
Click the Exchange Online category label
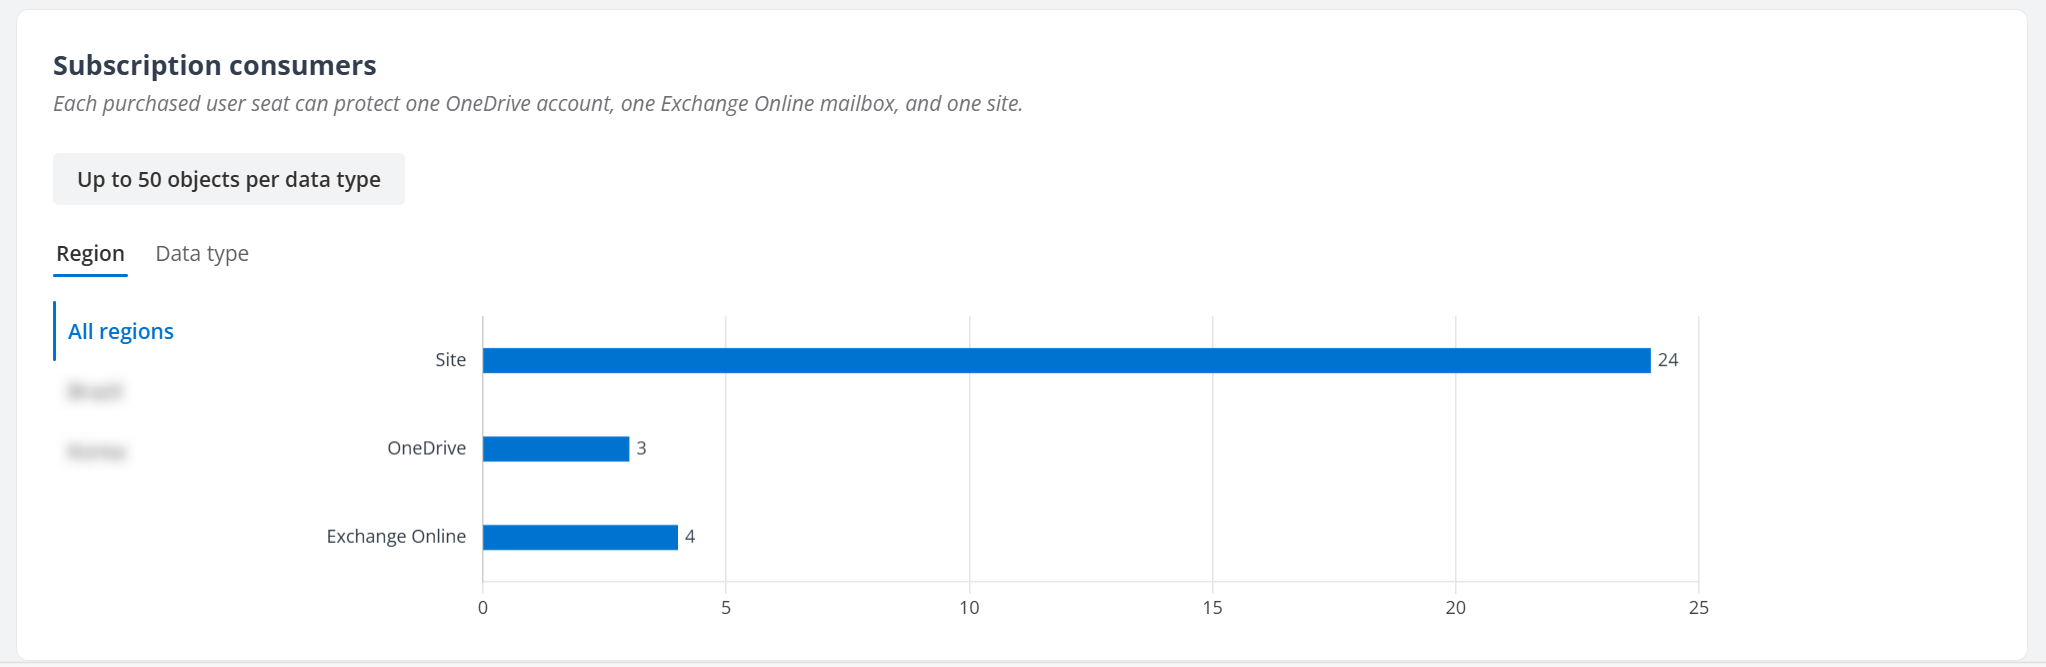[x=396, y=537]
